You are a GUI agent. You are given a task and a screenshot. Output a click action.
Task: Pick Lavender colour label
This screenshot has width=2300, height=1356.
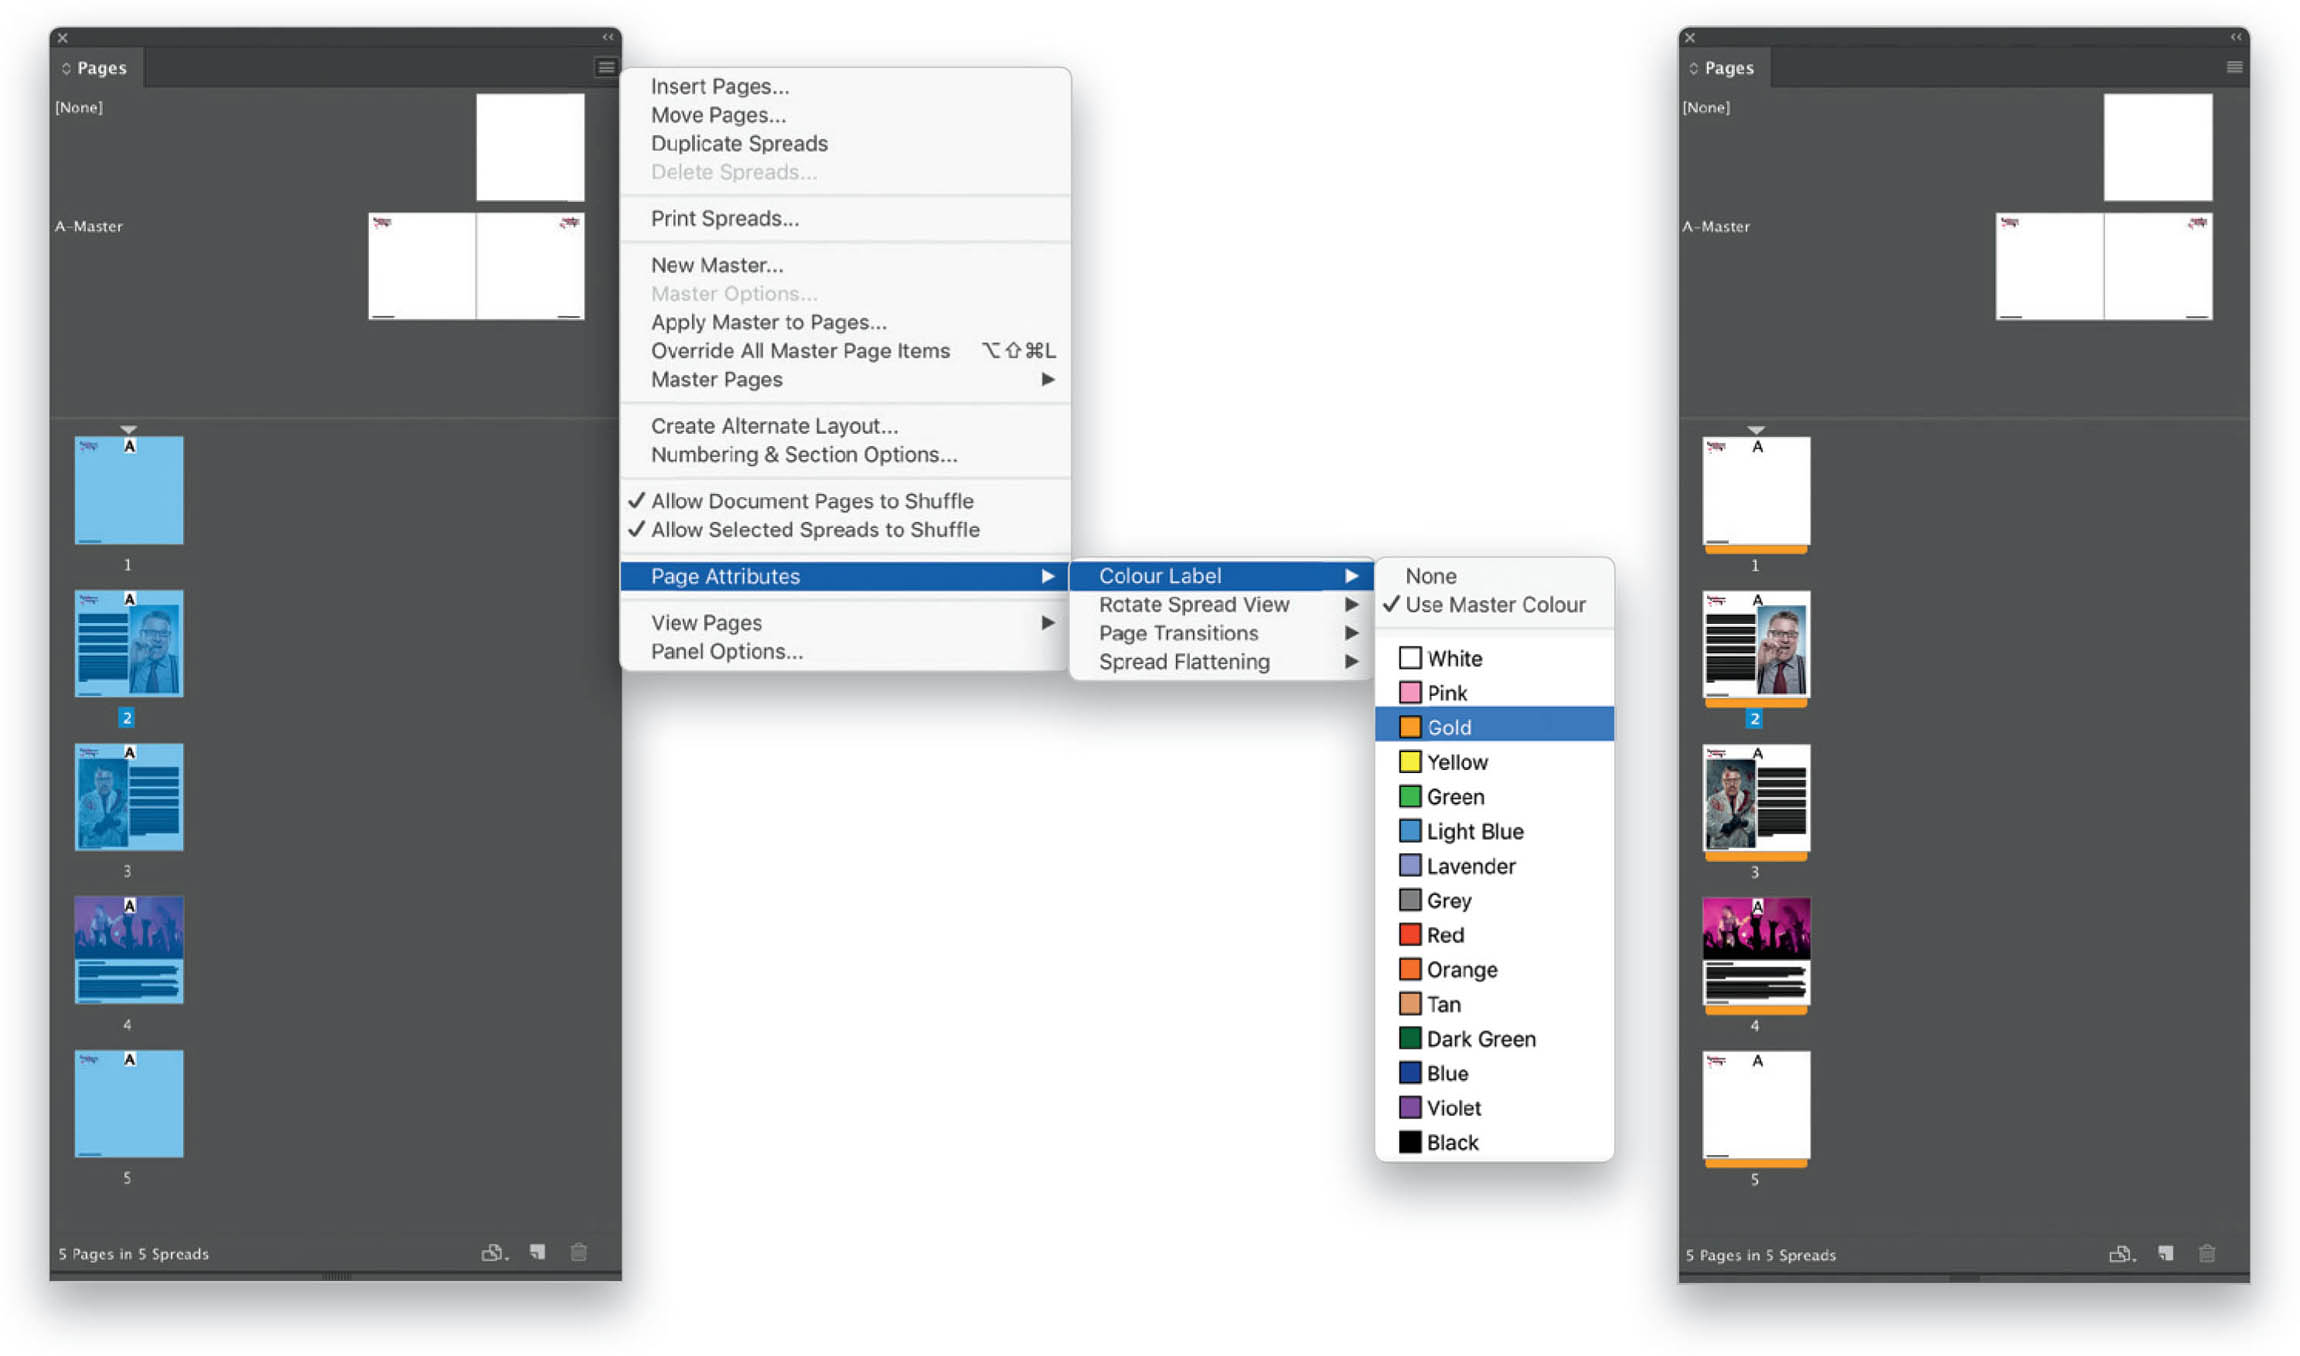click(1494, 866)
